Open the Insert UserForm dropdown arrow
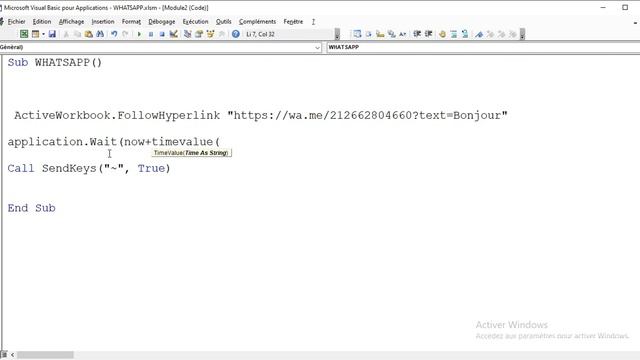The width and height of the screenshot is (640, 360). [x=43, y=34]
